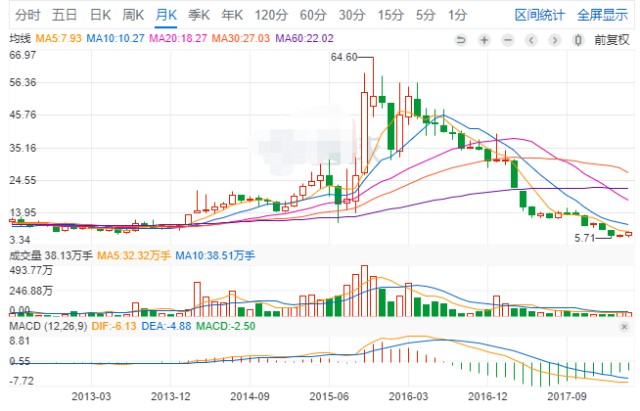Viewport: 640px width, 411px height.
Task: Click the undo/reset chart icon
Action: [x=461, y=40]
